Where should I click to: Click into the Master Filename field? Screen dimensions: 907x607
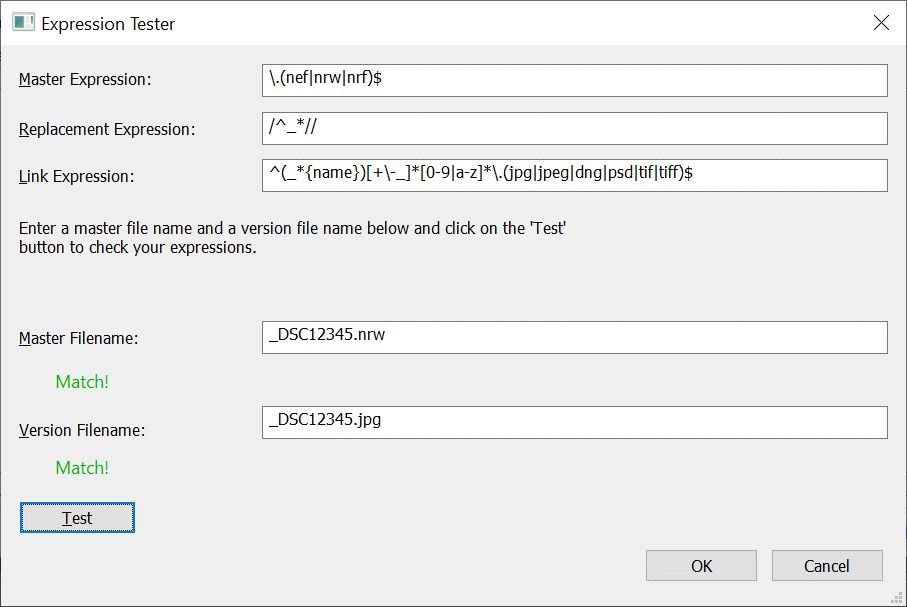click(574, 337)
